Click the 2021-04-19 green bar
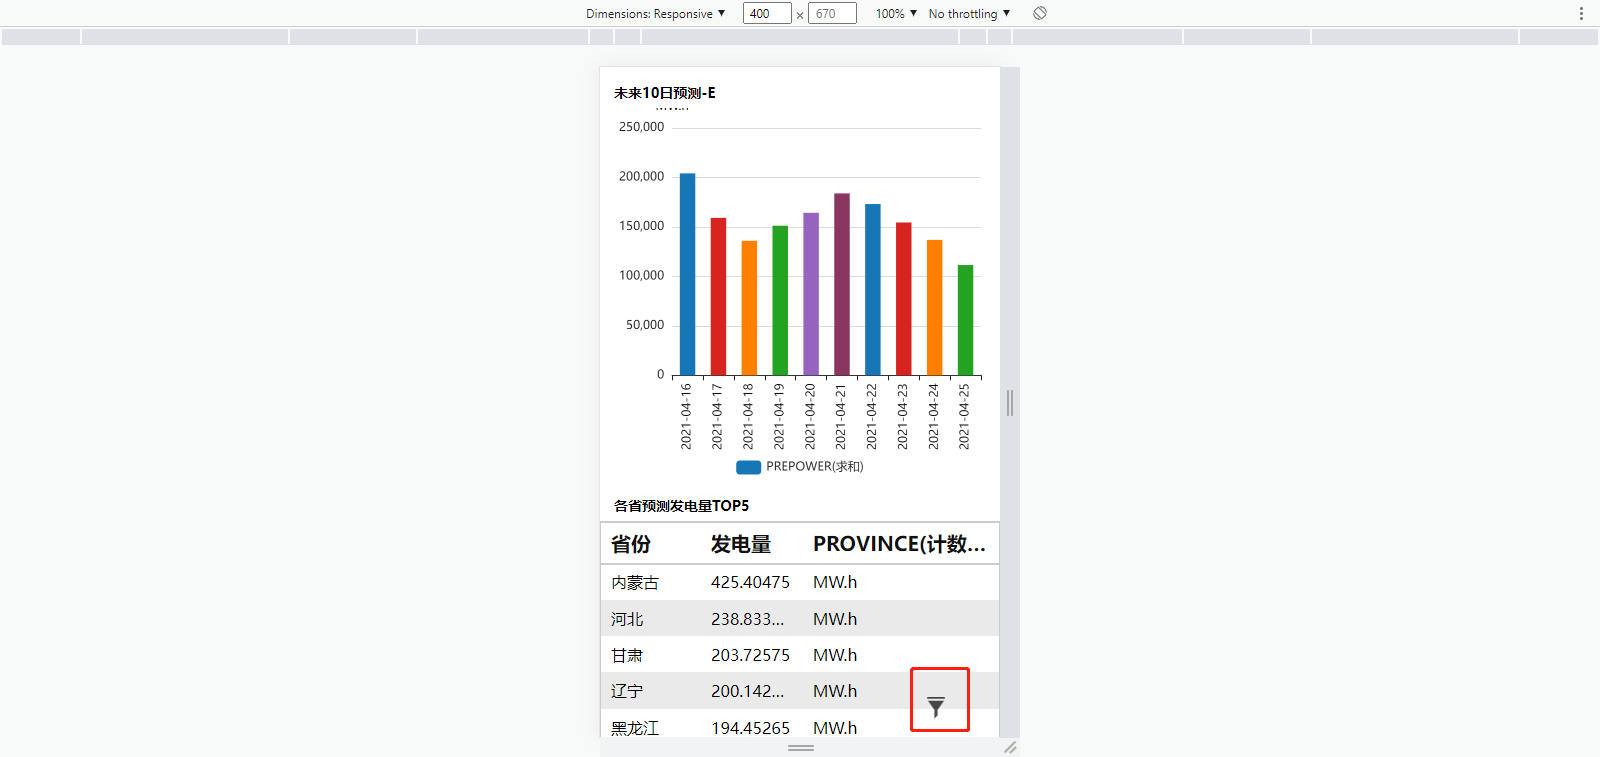This screenshot has height=757, width=1600. (780, 300)
